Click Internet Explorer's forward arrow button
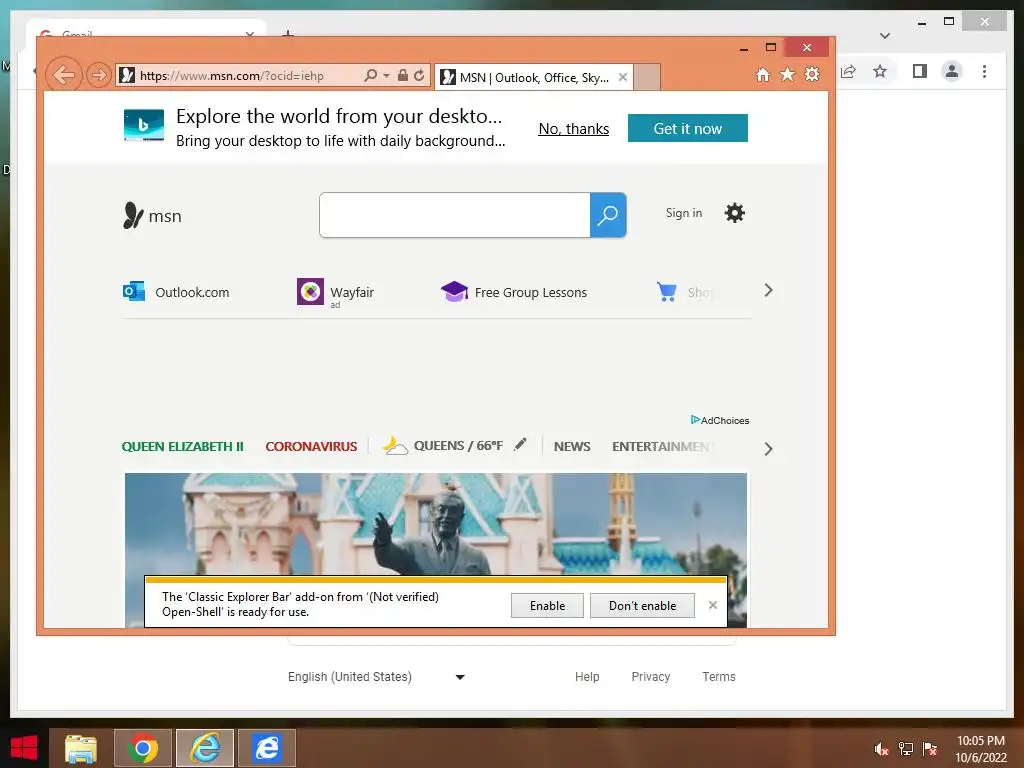Viewport: 1024px width, 768px height. click(99, 75)
